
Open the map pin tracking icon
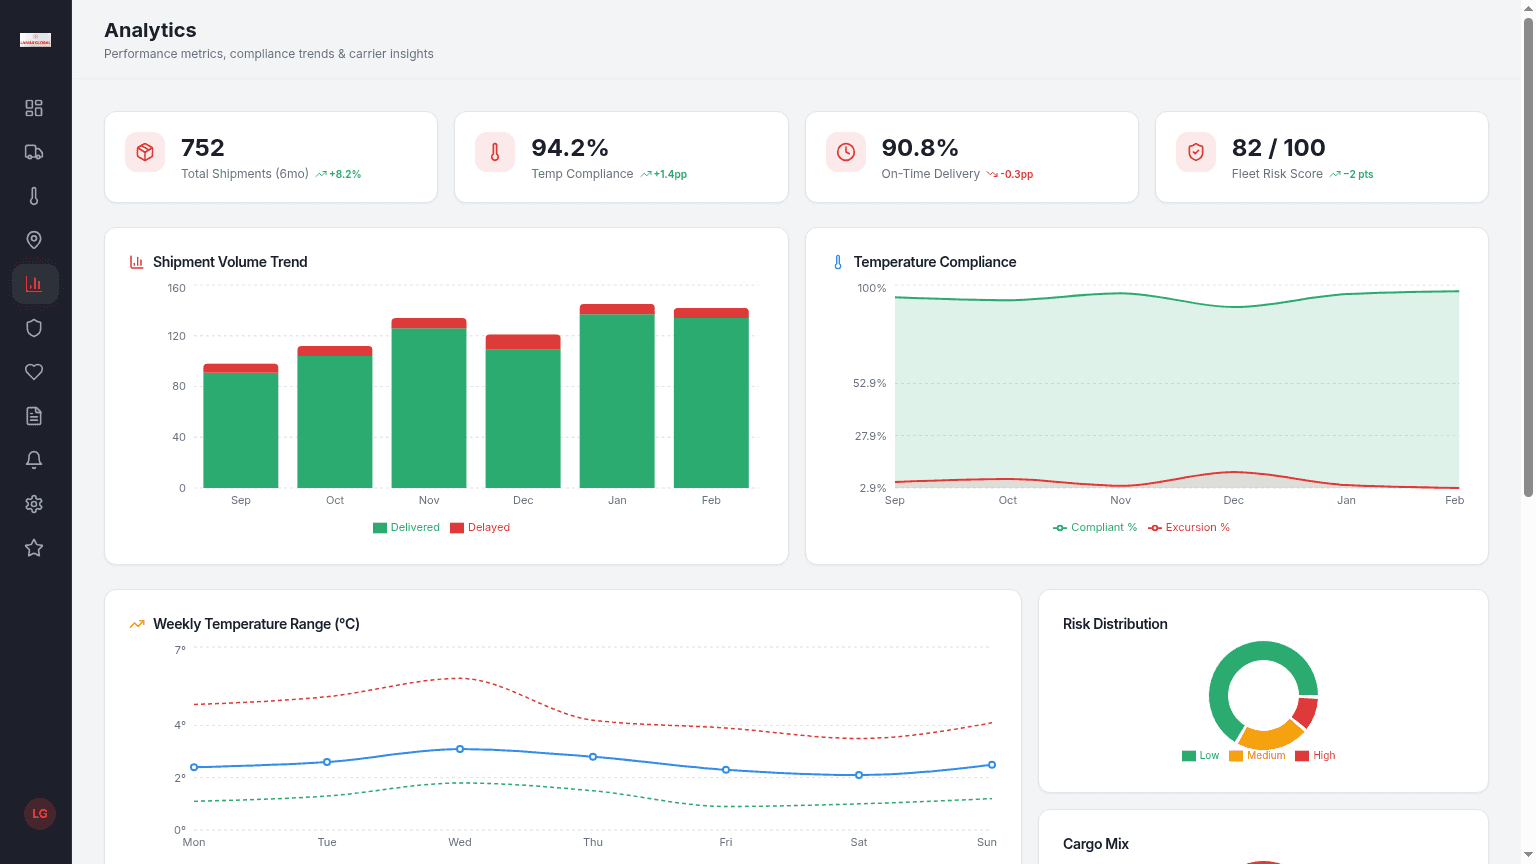(x=34, y=240)
